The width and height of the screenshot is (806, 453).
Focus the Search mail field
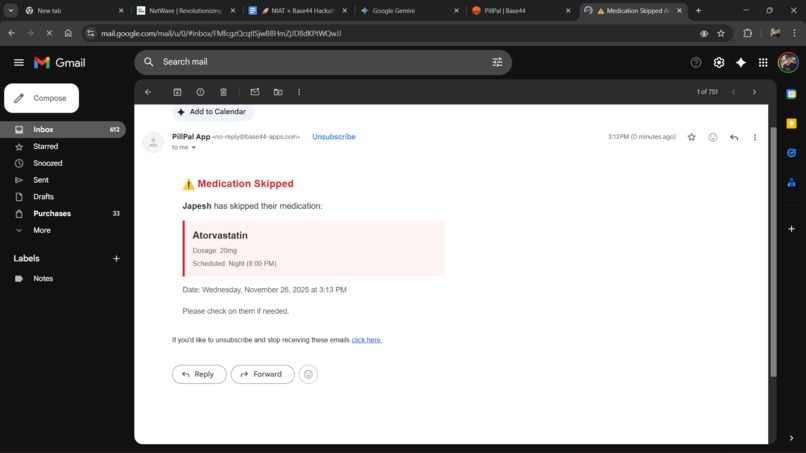click(x=323, y=62)
